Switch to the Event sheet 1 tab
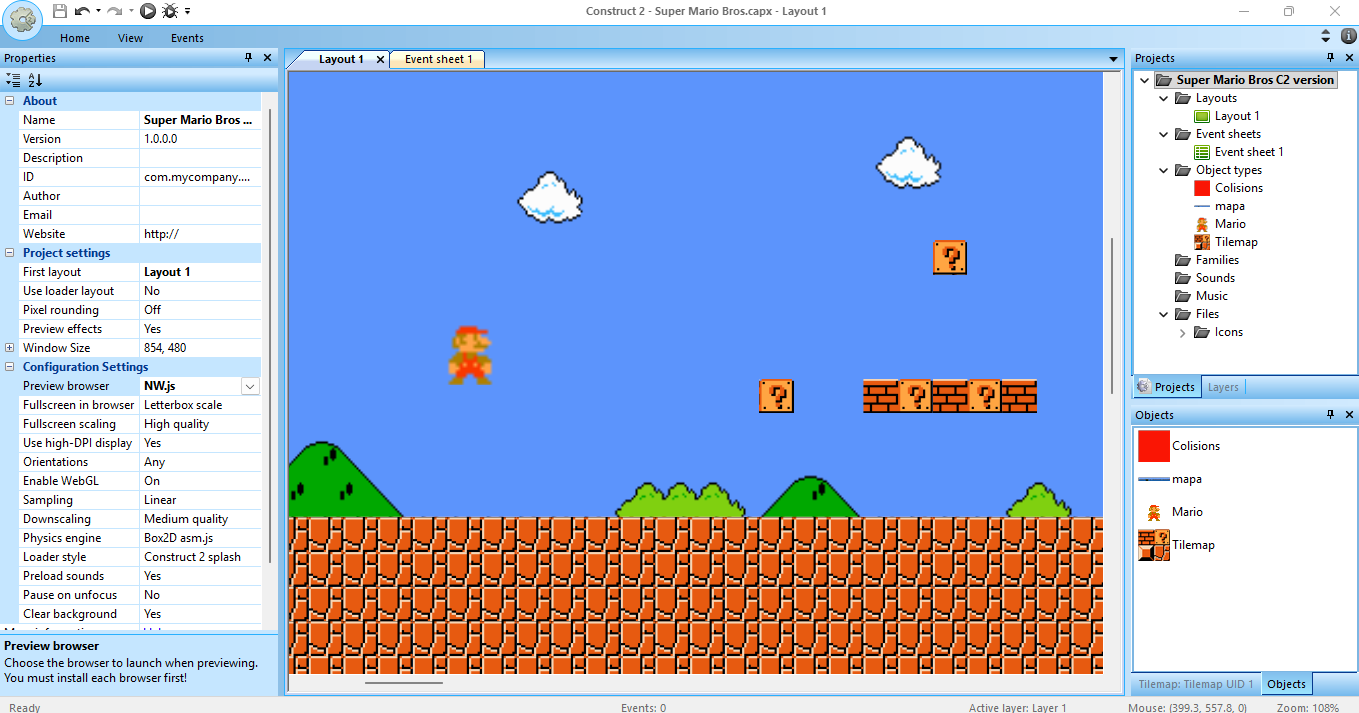The image size is (1359, 713). 438,59
